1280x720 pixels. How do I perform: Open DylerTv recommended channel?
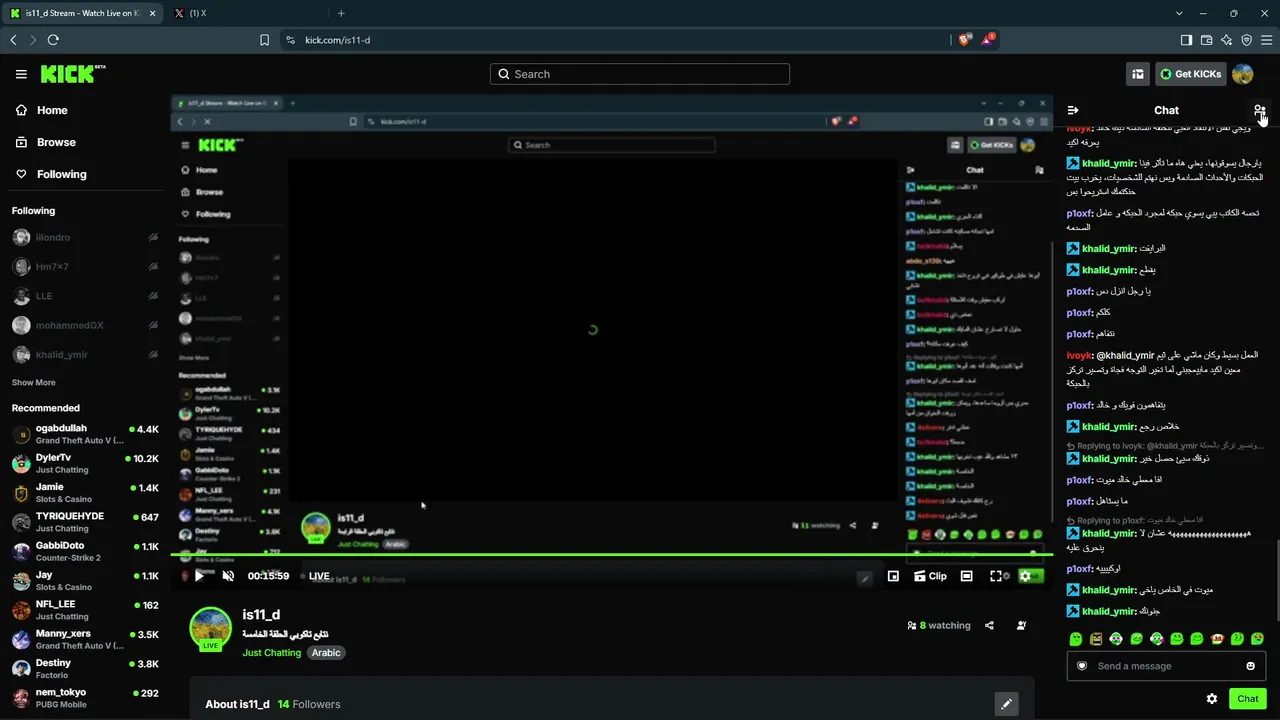click(85, 463)
